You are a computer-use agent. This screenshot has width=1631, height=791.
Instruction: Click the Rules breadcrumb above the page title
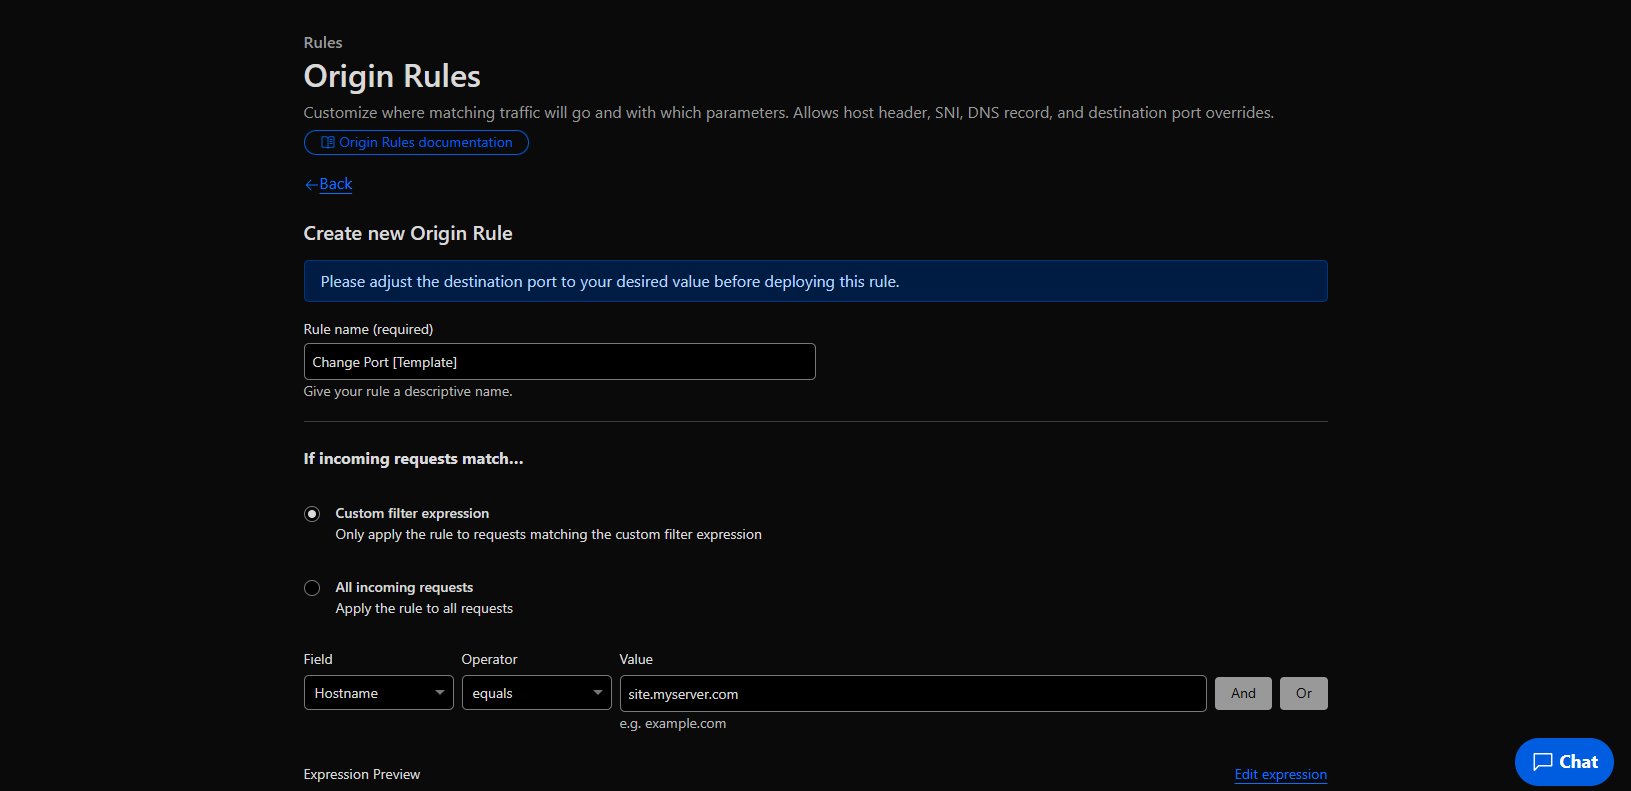[323, 43]
